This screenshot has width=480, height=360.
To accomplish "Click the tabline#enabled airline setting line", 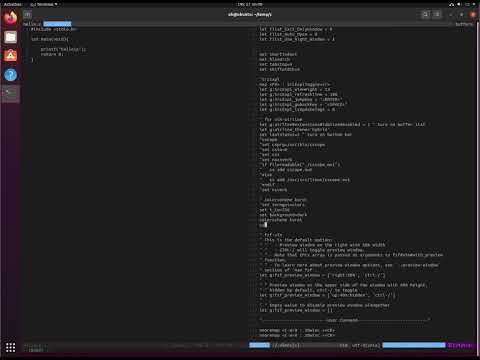I will point(342,124).
